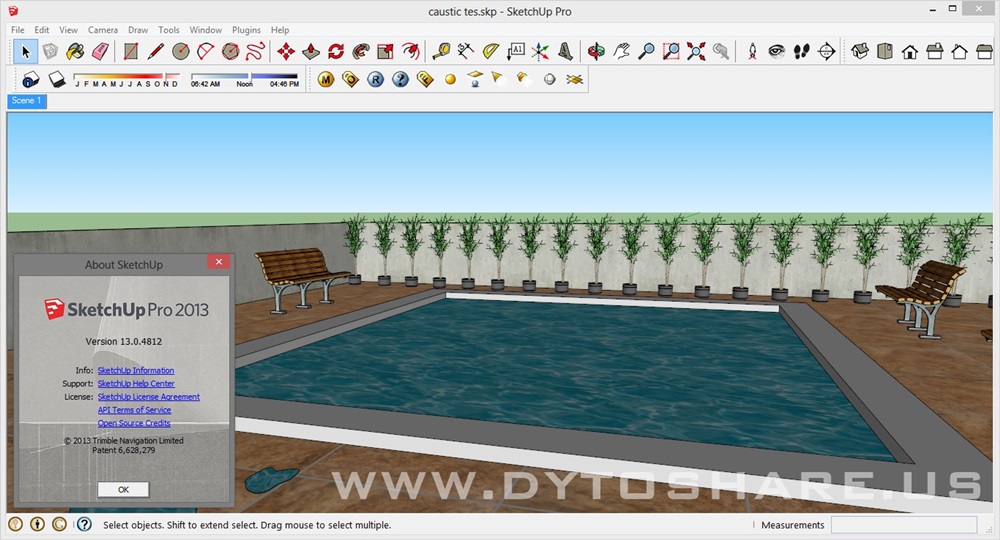Close the About SketchUp dialog
Image resolution: width=1000 pixels, height=540 pixels.
218,261
